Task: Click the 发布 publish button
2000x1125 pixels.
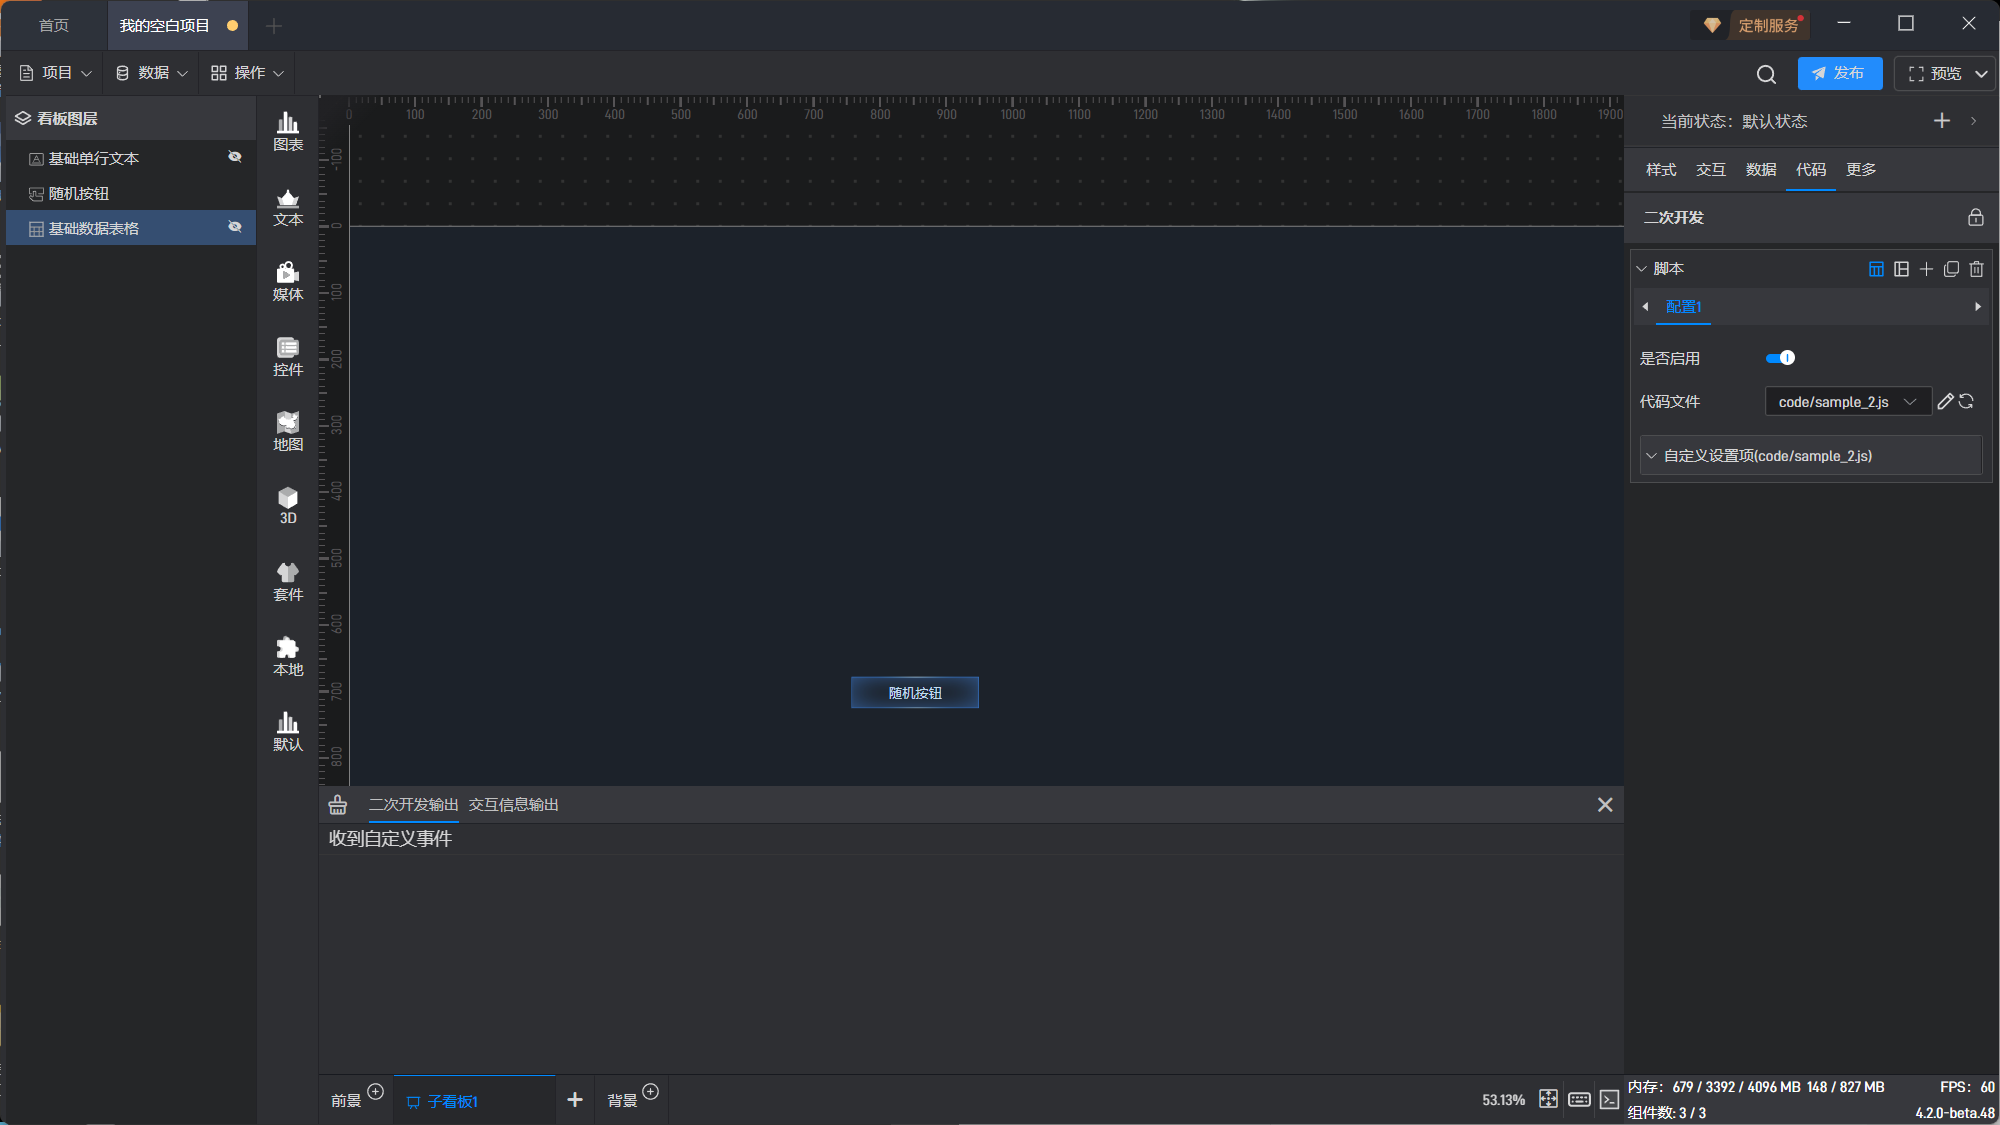Action: [1839, 73]
